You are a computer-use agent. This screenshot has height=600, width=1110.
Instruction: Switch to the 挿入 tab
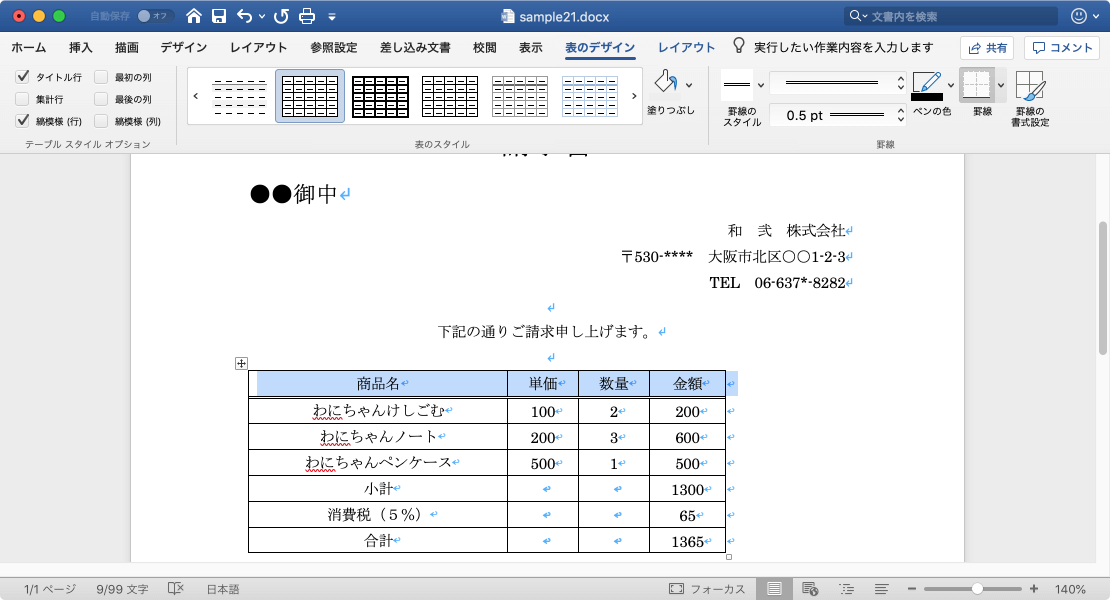tap(81, 47)
